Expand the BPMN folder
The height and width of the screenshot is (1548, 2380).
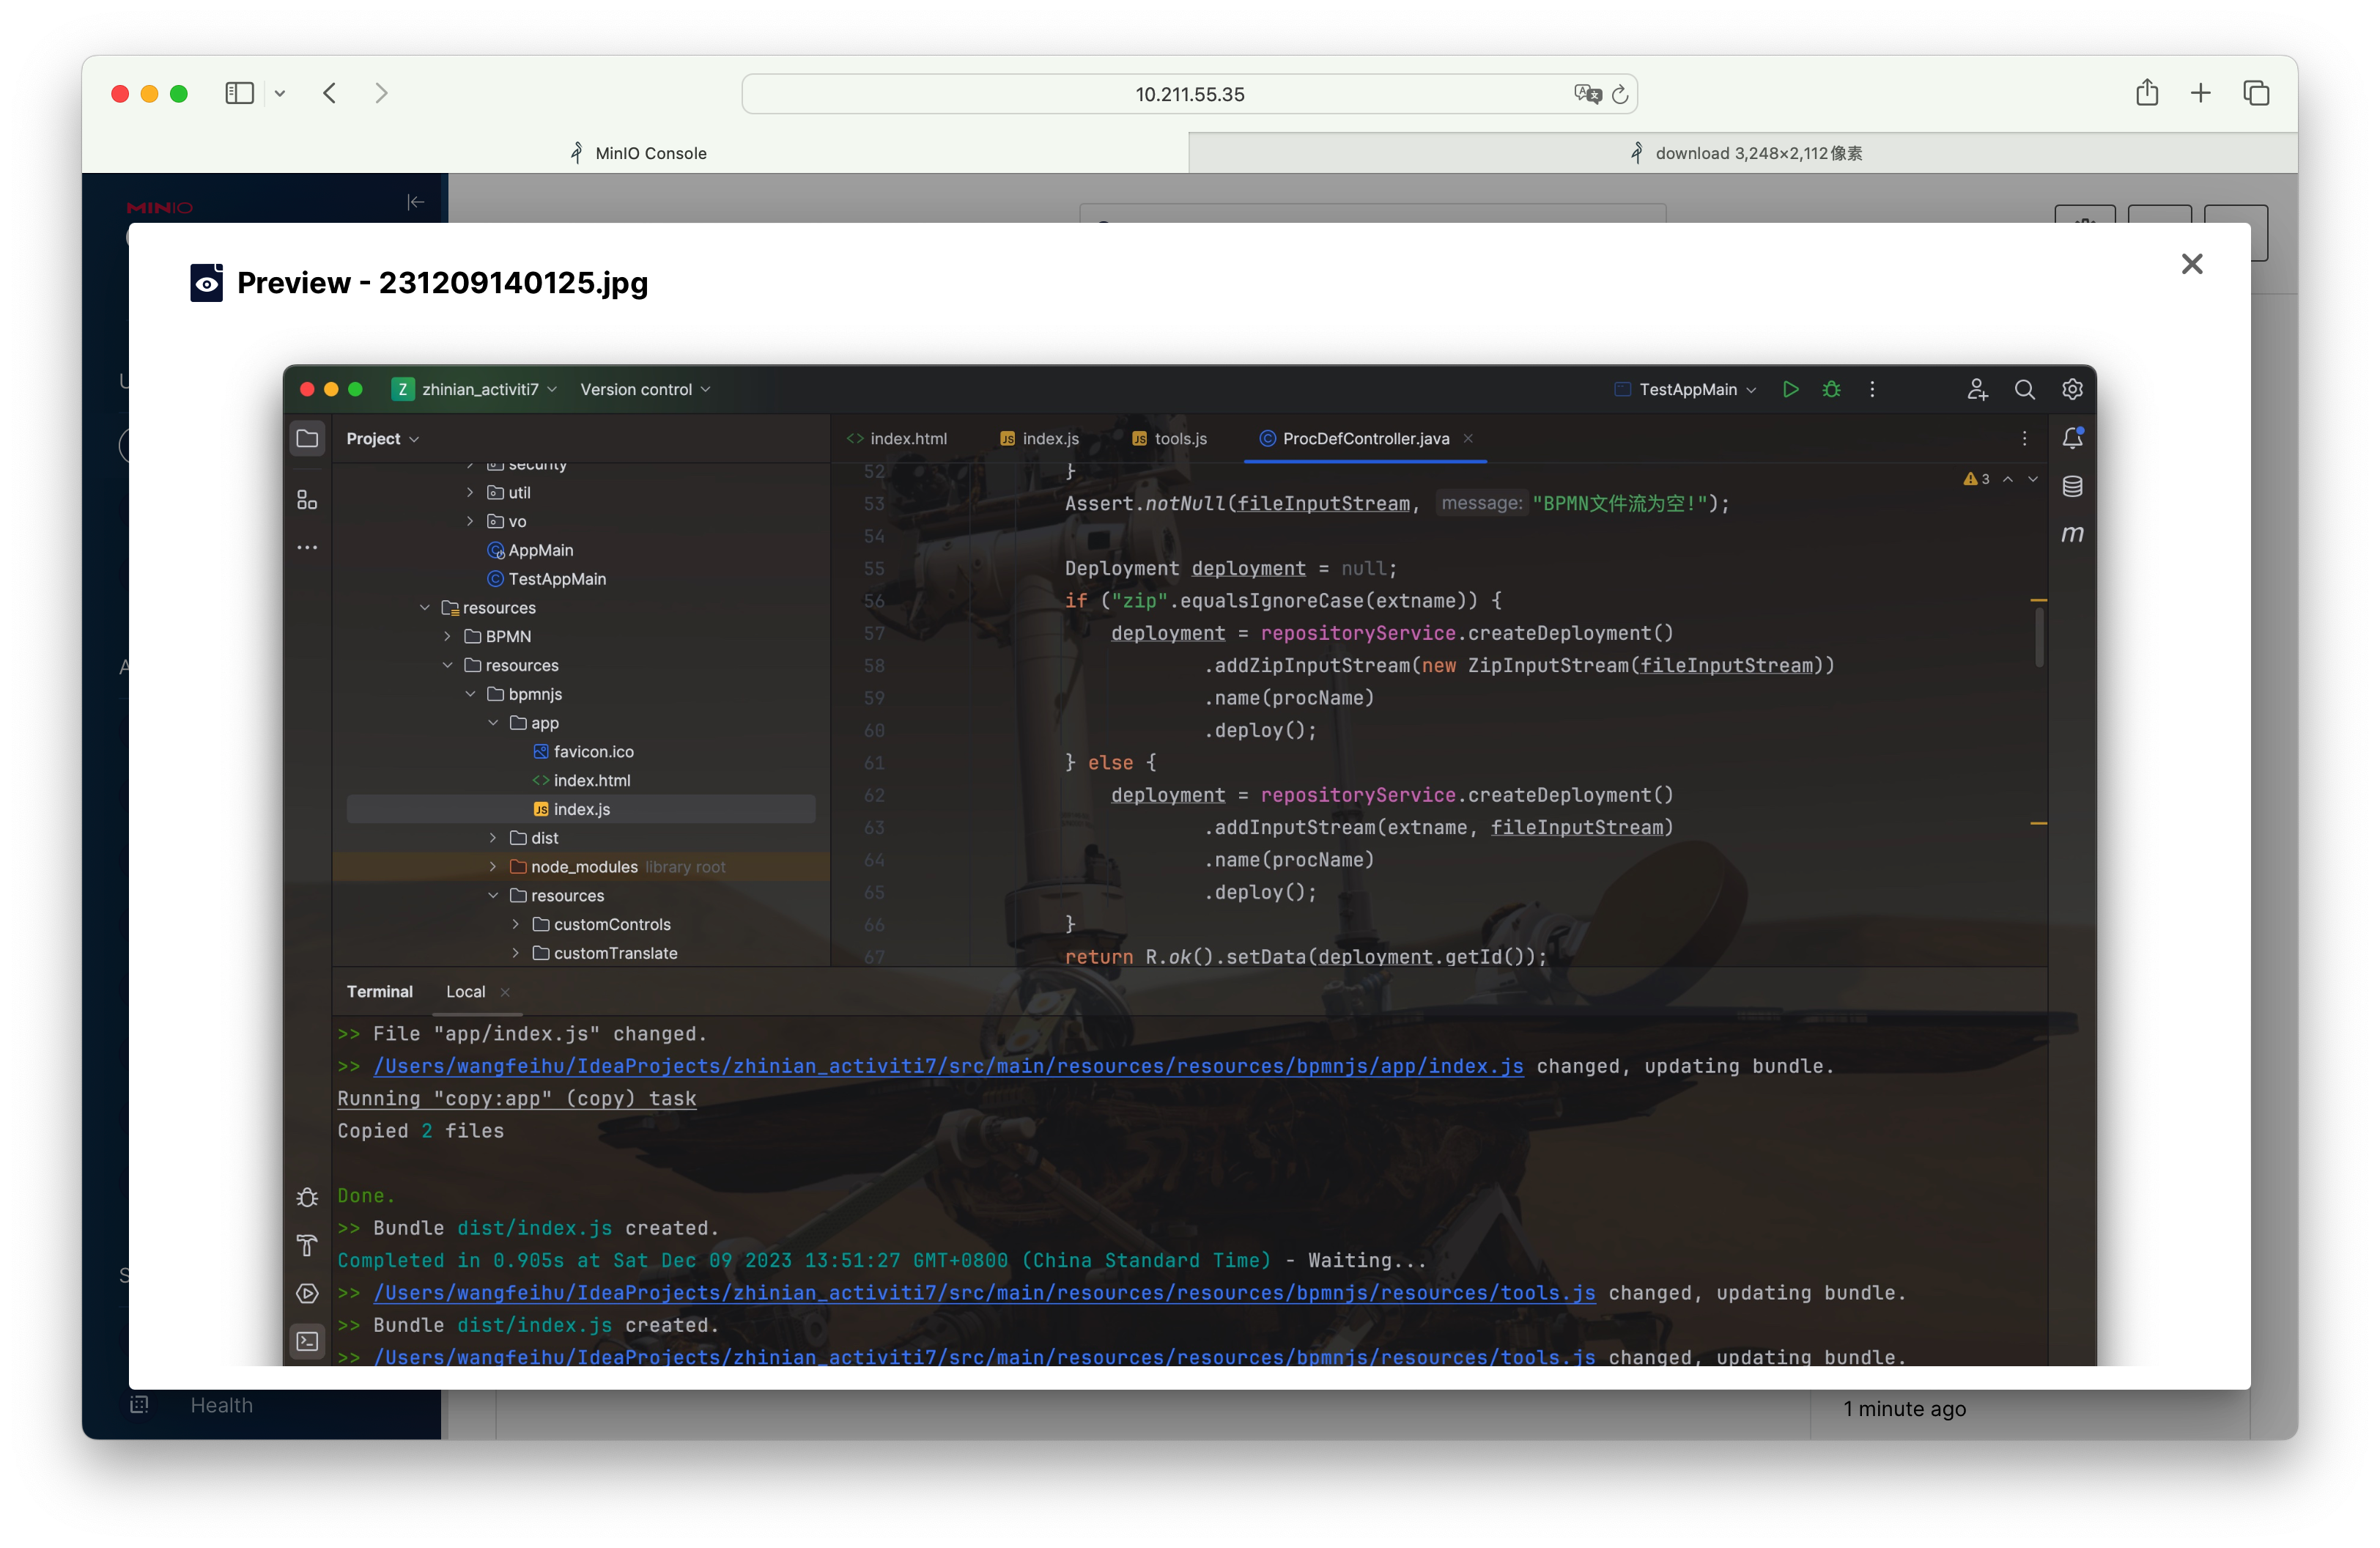coord(447,636)
